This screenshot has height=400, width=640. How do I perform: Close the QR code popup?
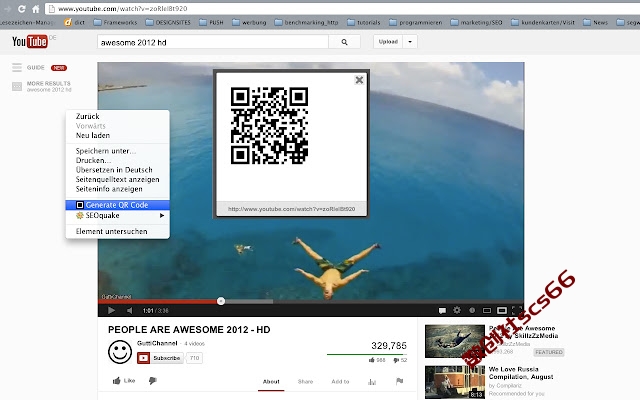pos(359,80)
